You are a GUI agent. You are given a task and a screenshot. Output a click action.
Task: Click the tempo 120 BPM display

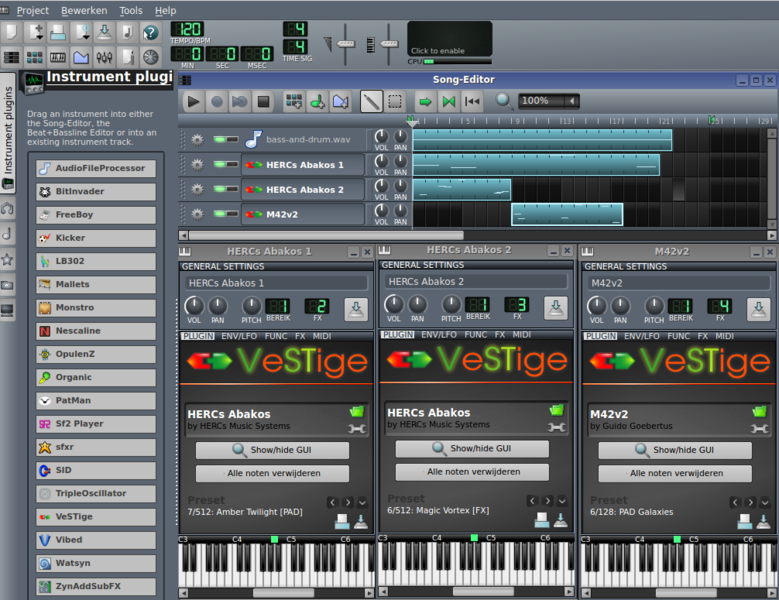187,29
